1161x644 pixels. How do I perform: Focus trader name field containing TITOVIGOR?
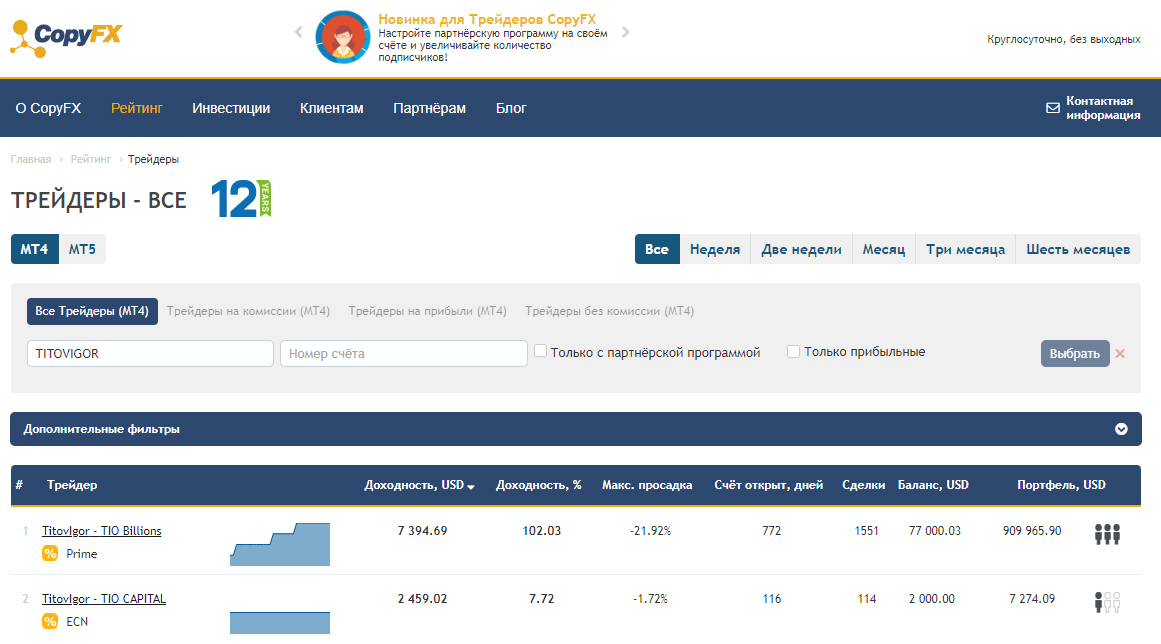click(x=150, y=354)
